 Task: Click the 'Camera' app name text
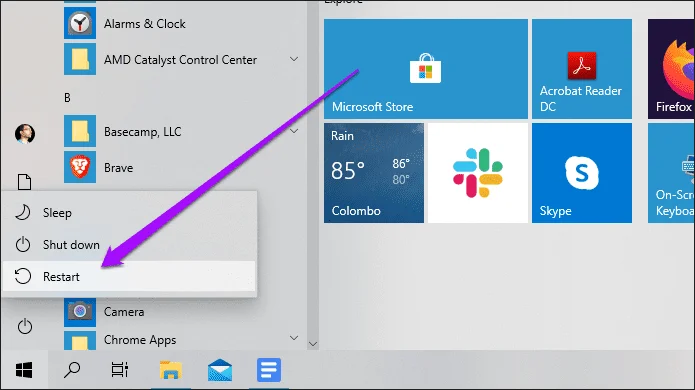[124, 312]
